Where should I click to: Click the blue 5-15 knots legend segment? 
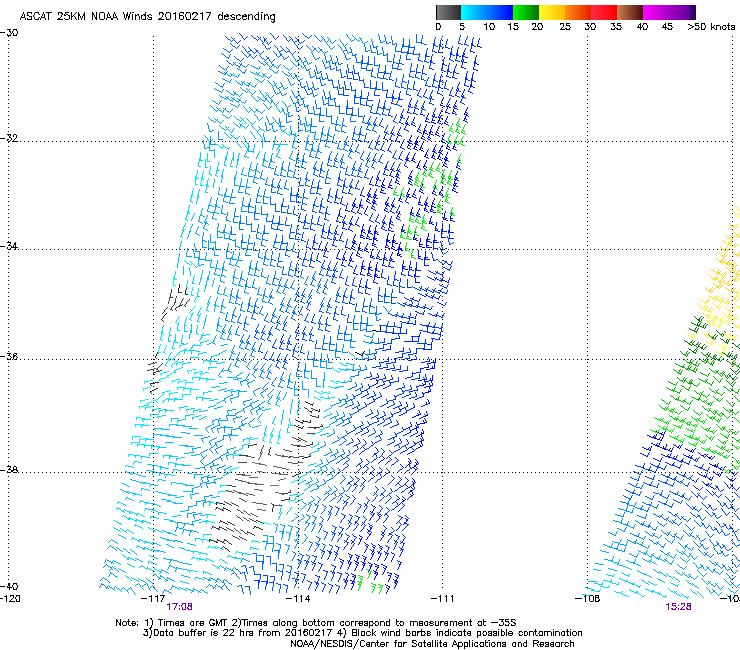487,12
